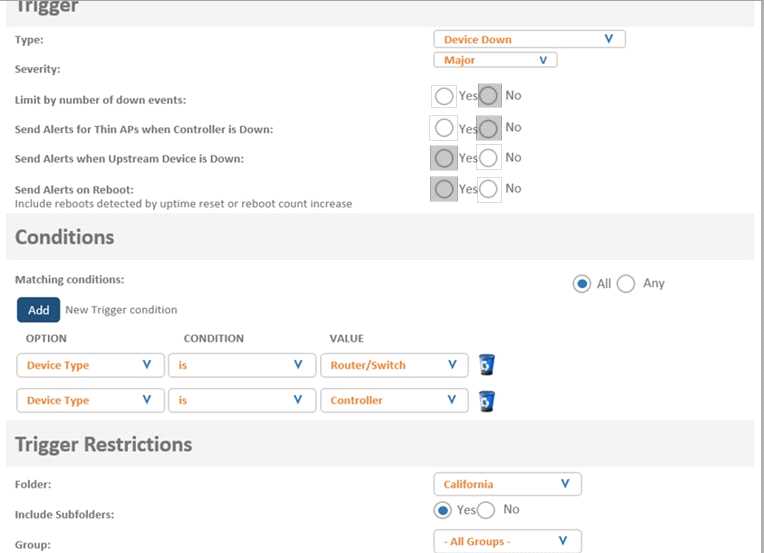764x553 pixels.
Task: Expand the Severity dropdown showing Major
Action: coord(495,60)
